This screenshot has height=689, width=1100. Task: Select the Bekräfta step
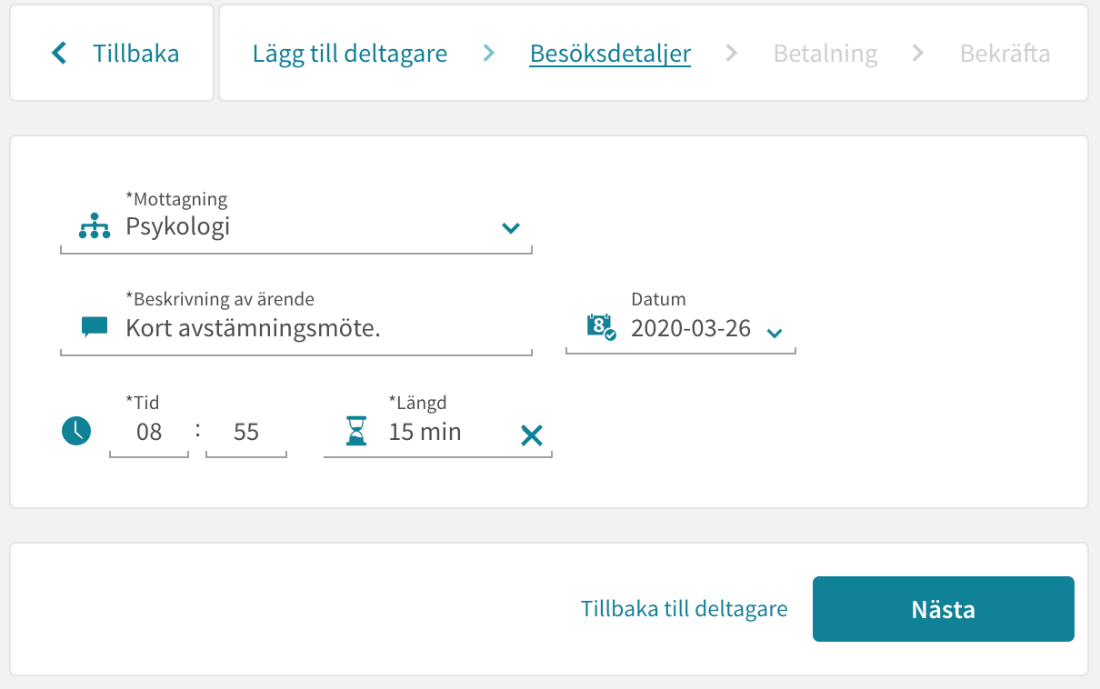[x=1005, y=53]
